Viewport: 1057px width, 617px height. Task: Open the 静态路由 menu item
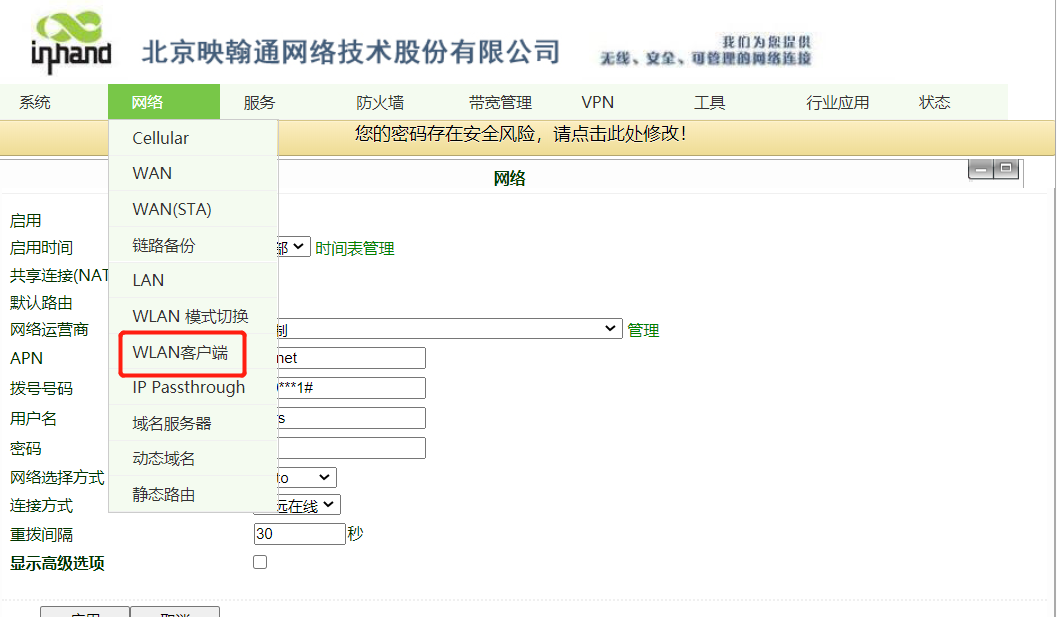(164, 495)
